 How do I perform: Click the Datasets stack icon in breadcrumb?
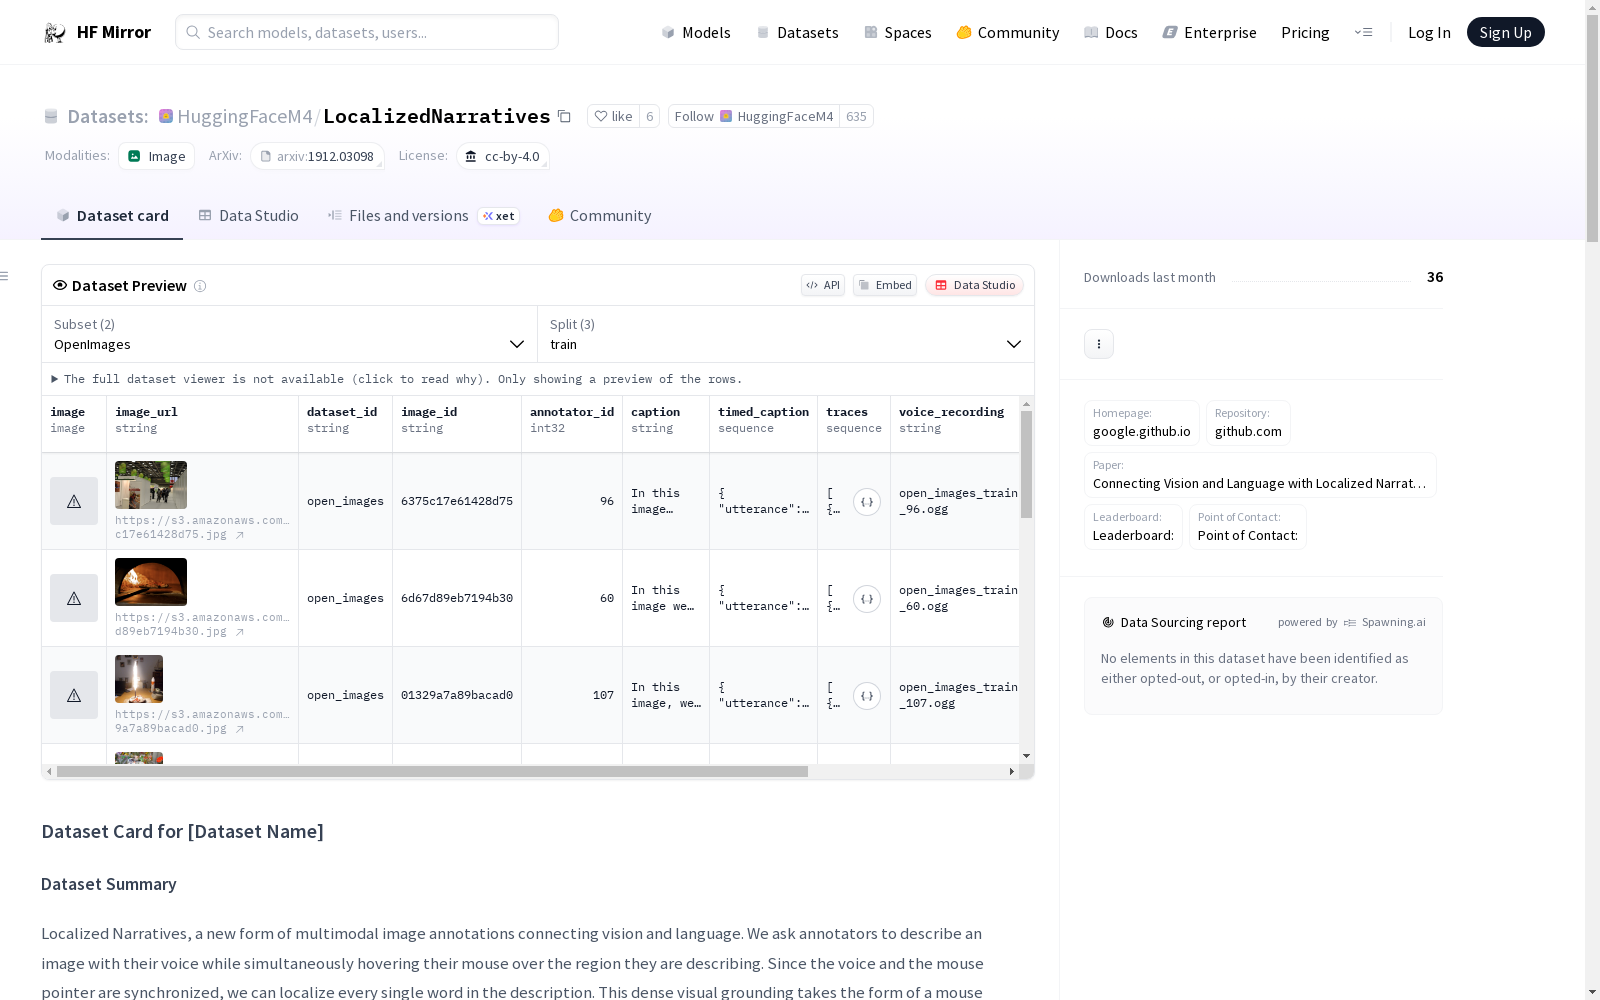coord(51,116)
